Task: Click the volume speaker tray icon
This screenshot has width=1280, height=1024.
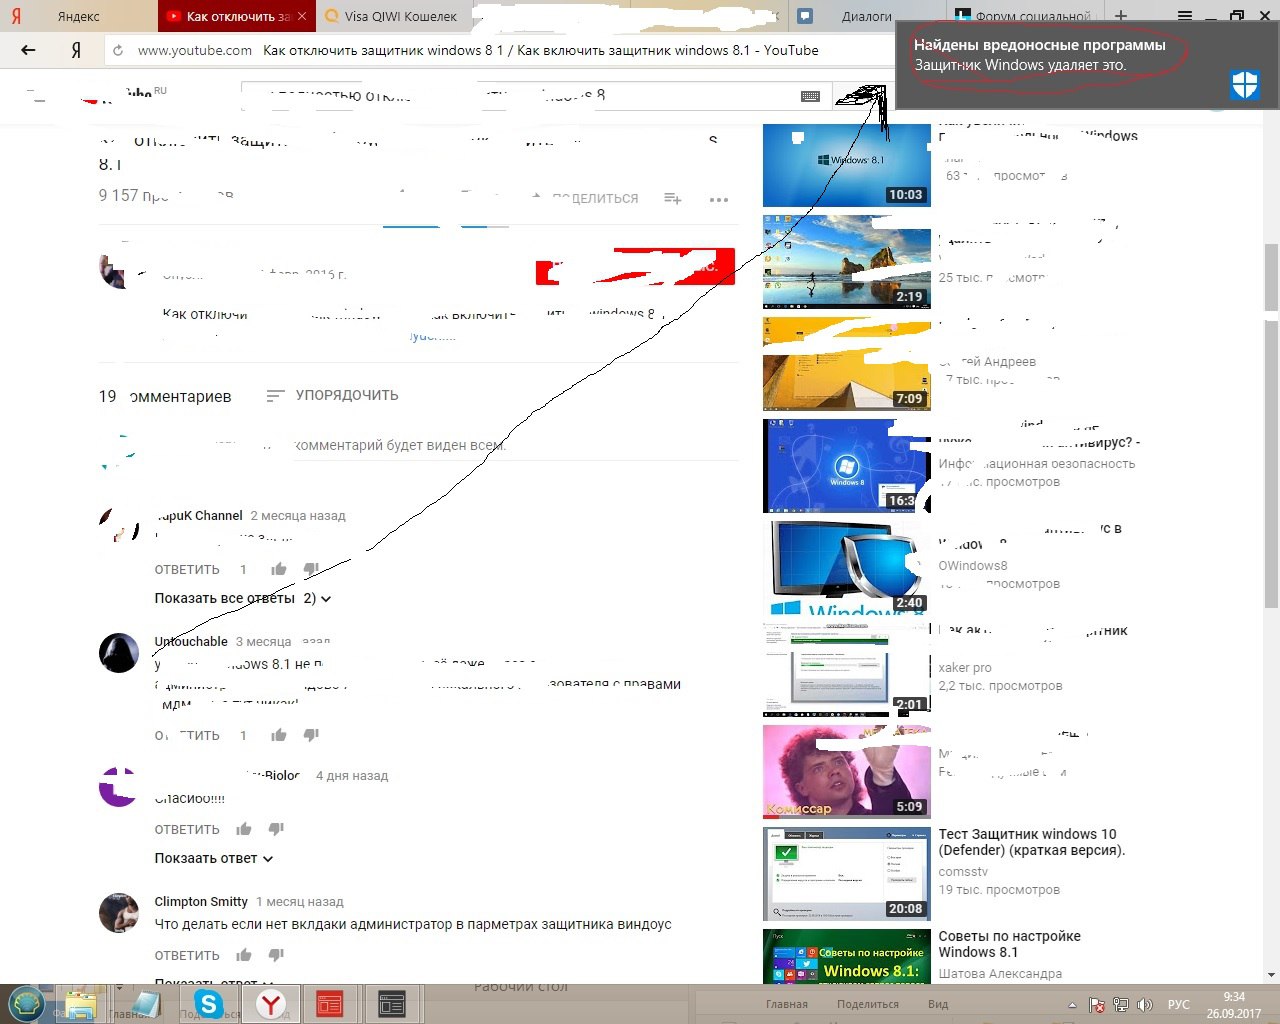Action: [1145, 1005]
